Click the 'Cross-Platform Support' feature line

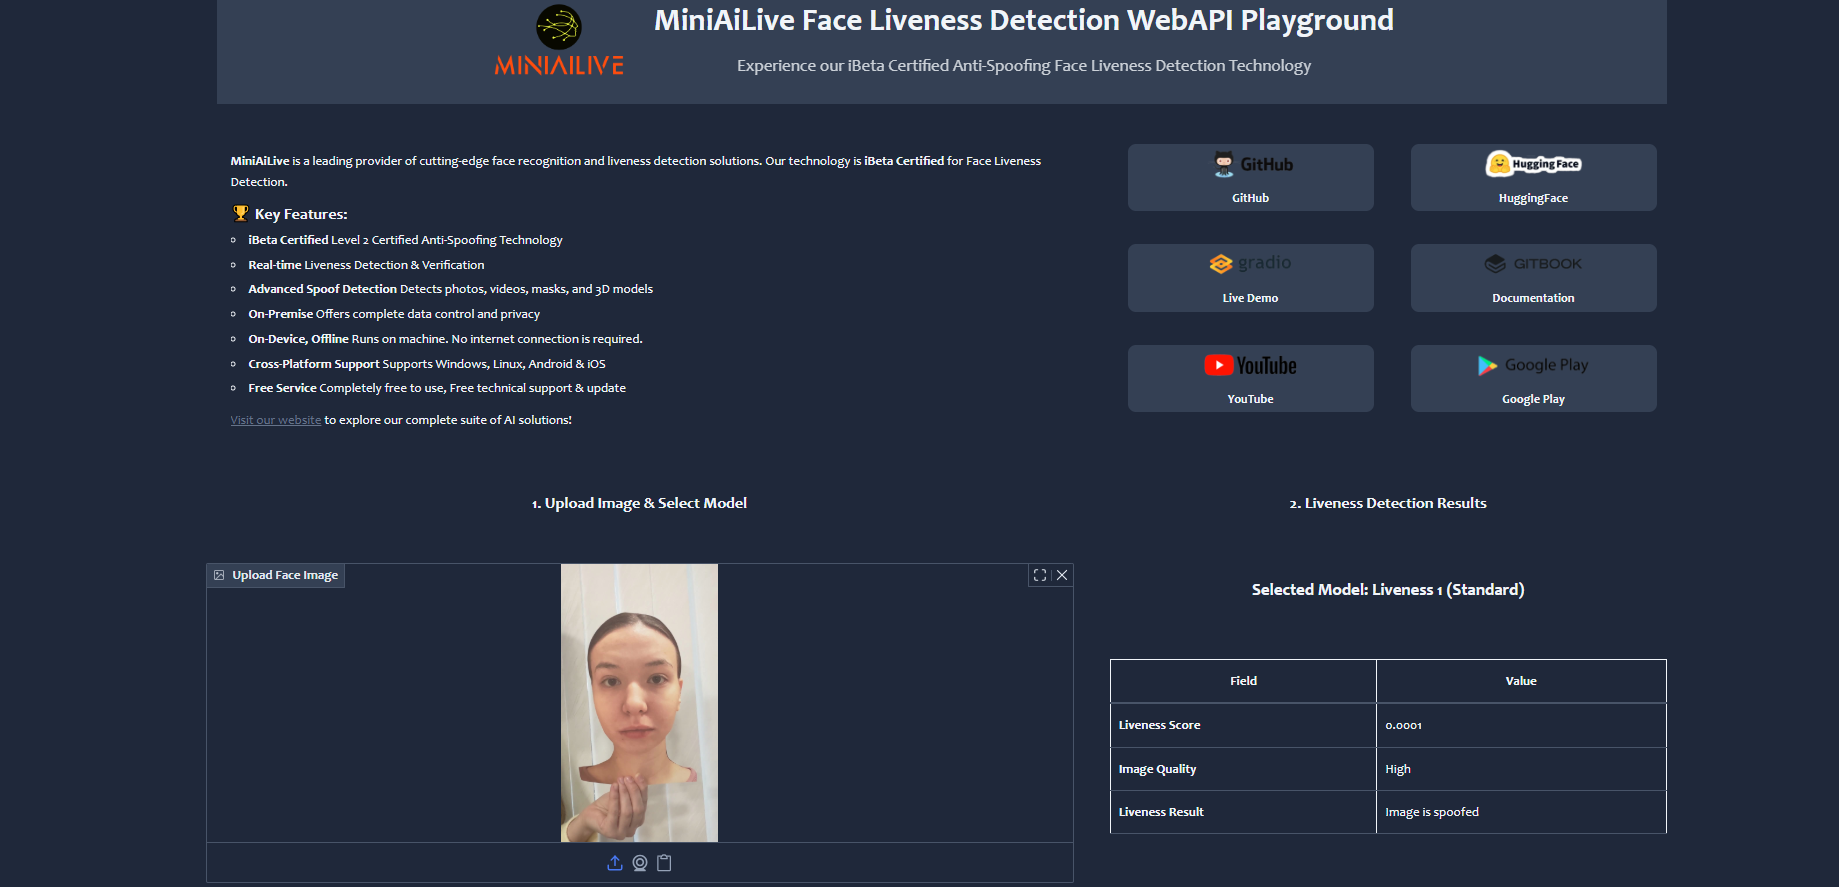[x=427, y=364]
